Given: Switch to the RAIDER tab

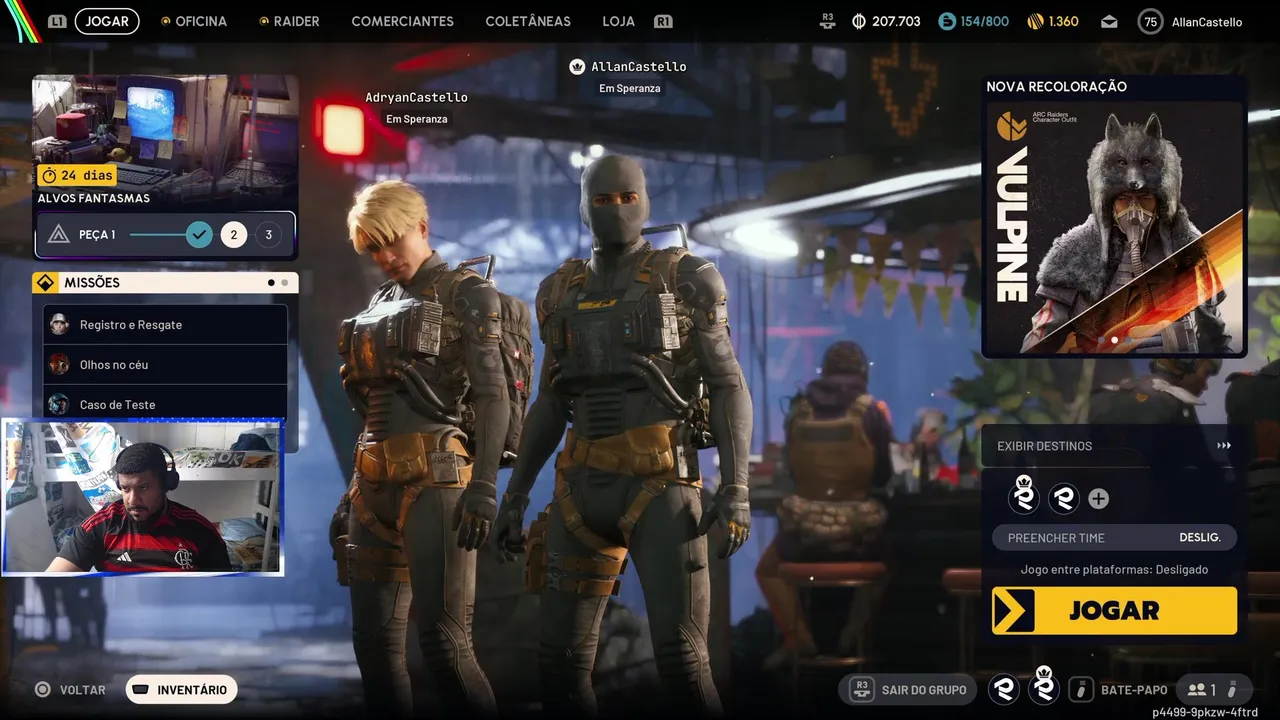Looking at the screenshot, I should point(297,21).
